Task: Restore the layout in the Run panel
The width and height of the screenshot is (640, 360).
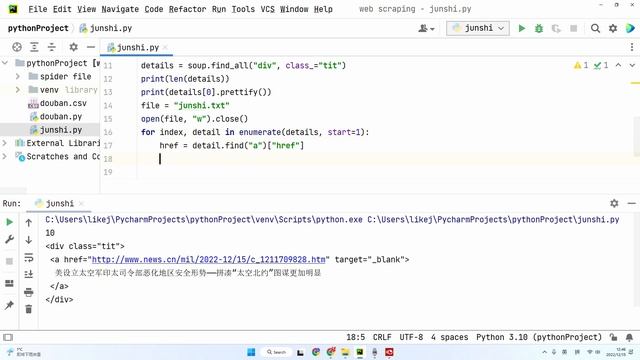Action: point(9,283)
